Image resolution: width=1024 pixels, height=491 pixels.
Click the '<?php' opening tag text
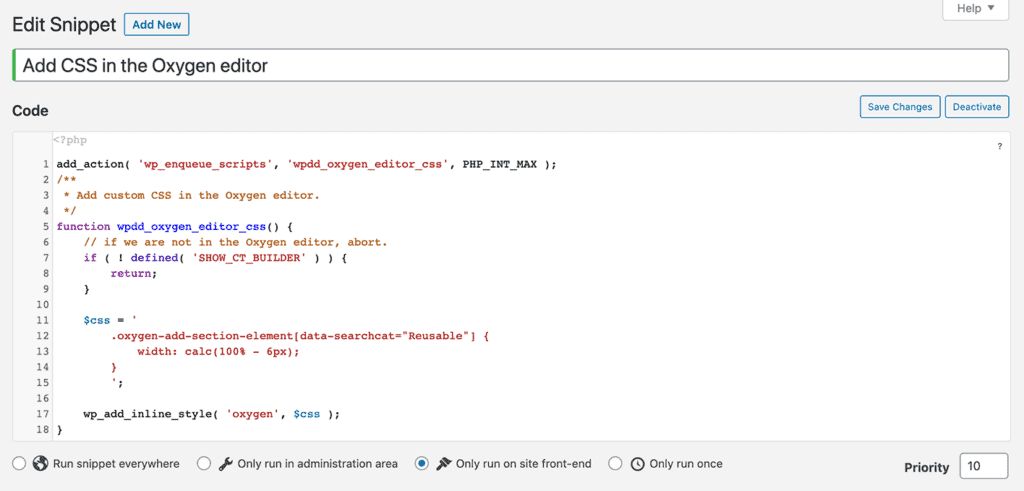coord(70,140)
